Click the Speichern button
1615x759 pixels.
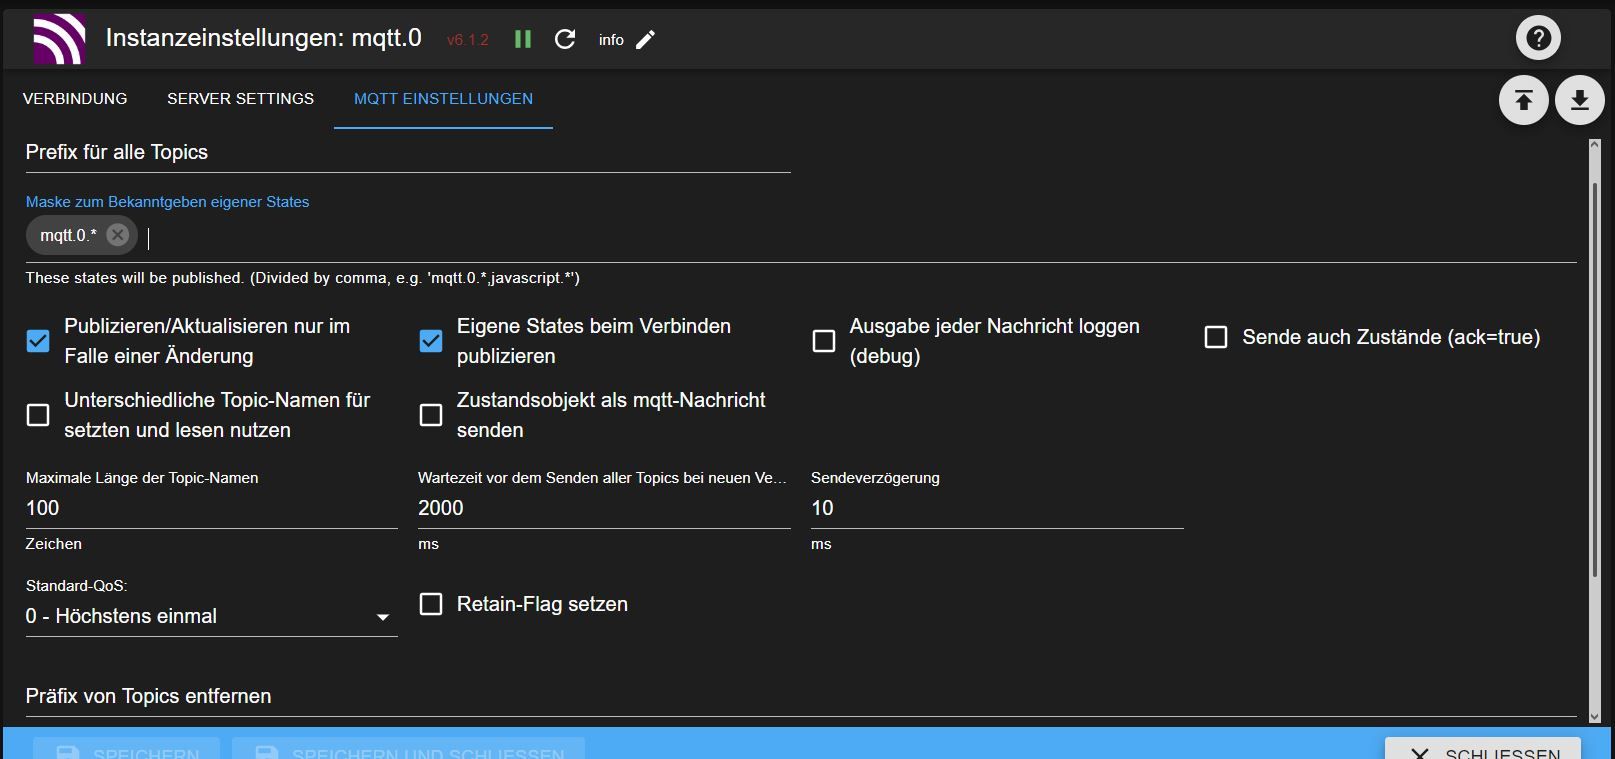pyautogui.click(x=128, y=750)
